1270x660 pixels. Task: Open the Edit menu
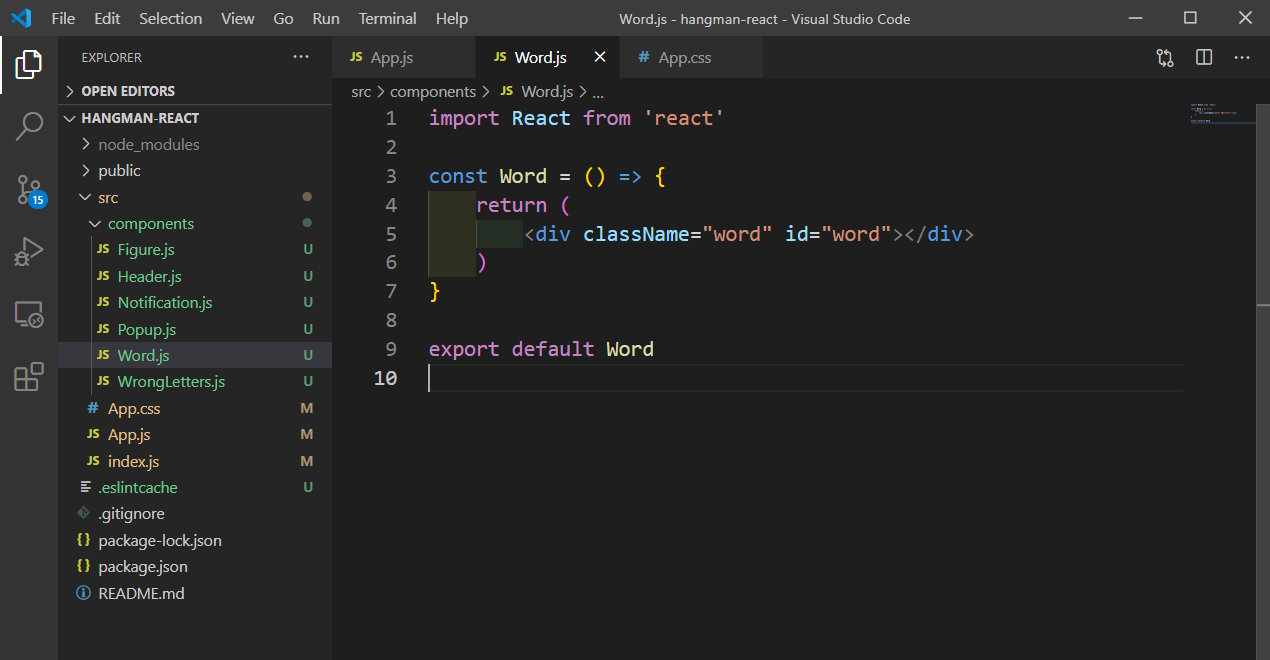(107, 18)
